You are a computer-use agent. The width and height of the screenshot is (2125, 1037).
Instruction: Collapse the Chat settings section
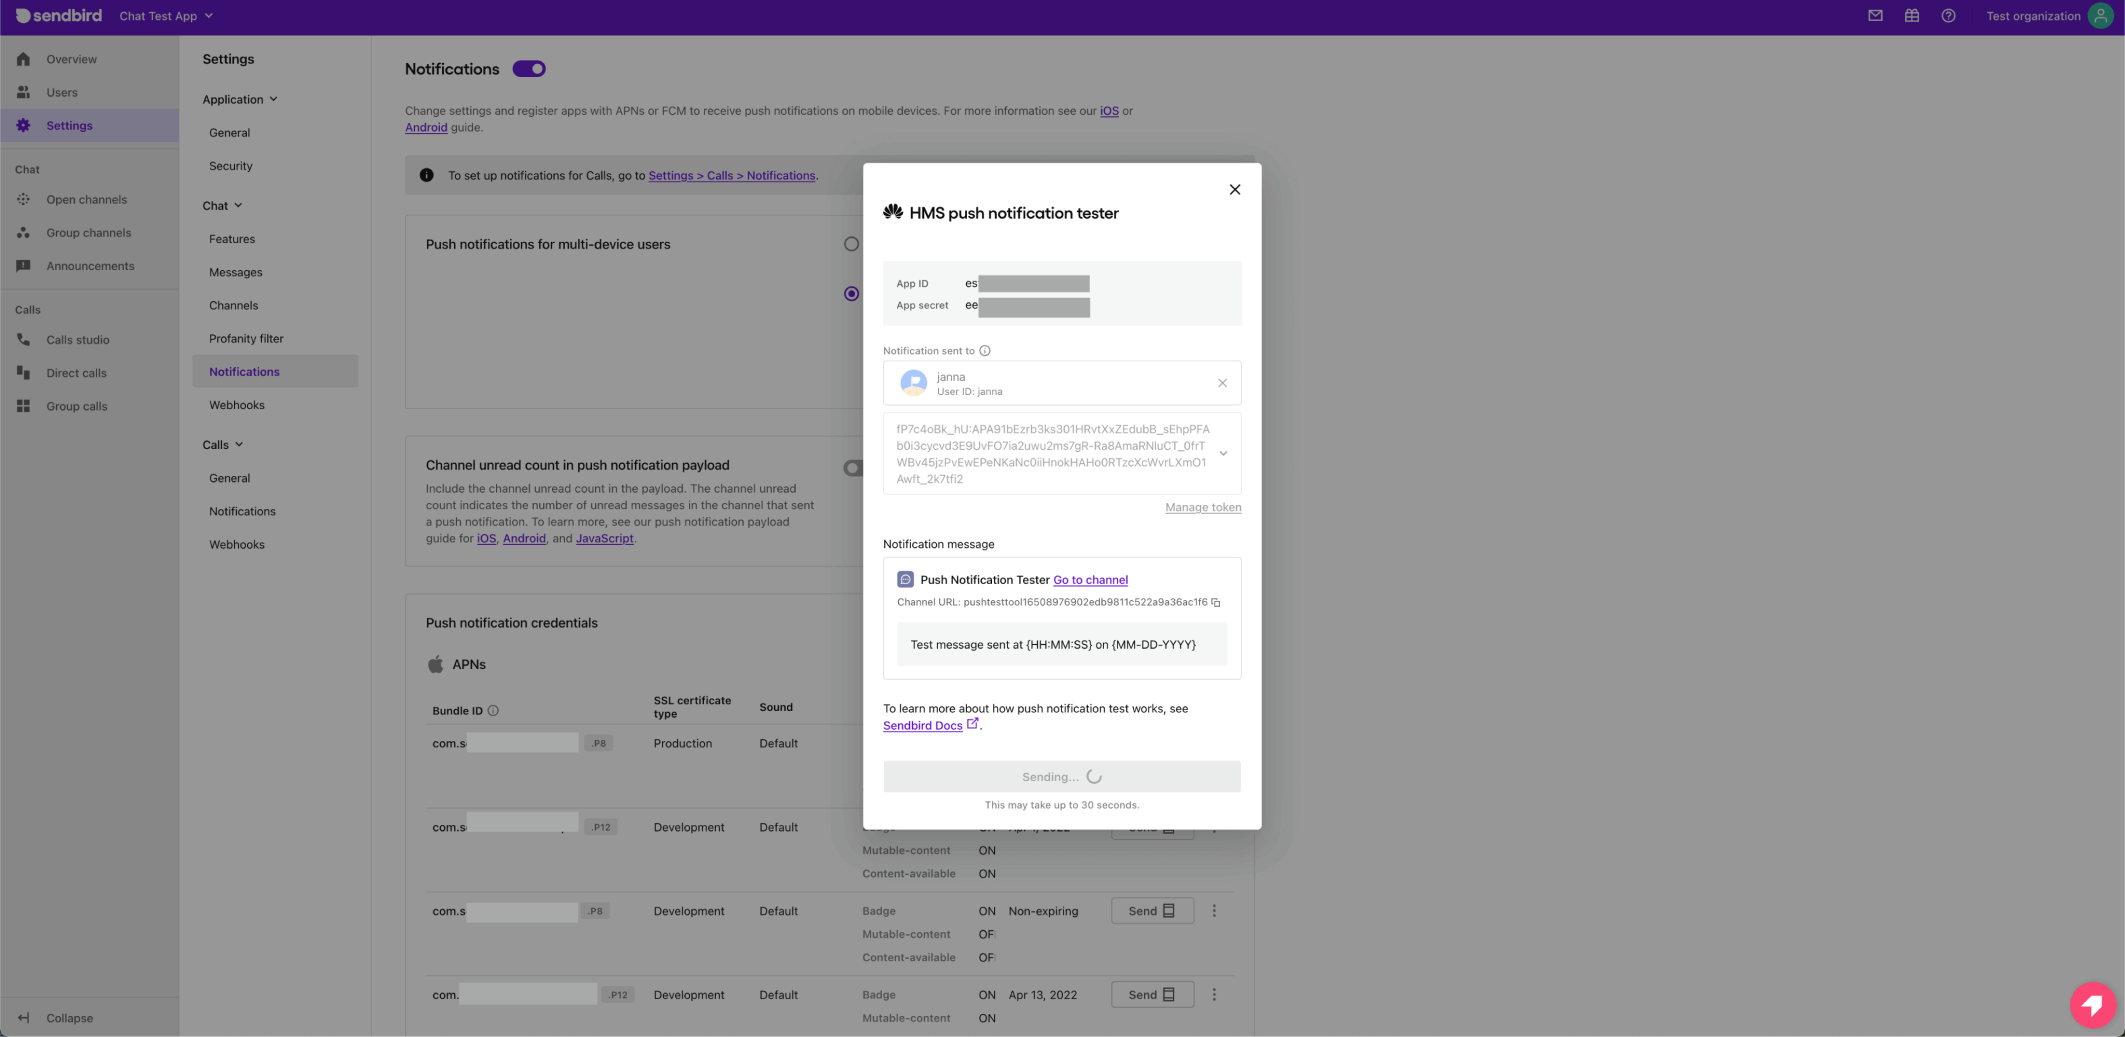coord(222,205)
